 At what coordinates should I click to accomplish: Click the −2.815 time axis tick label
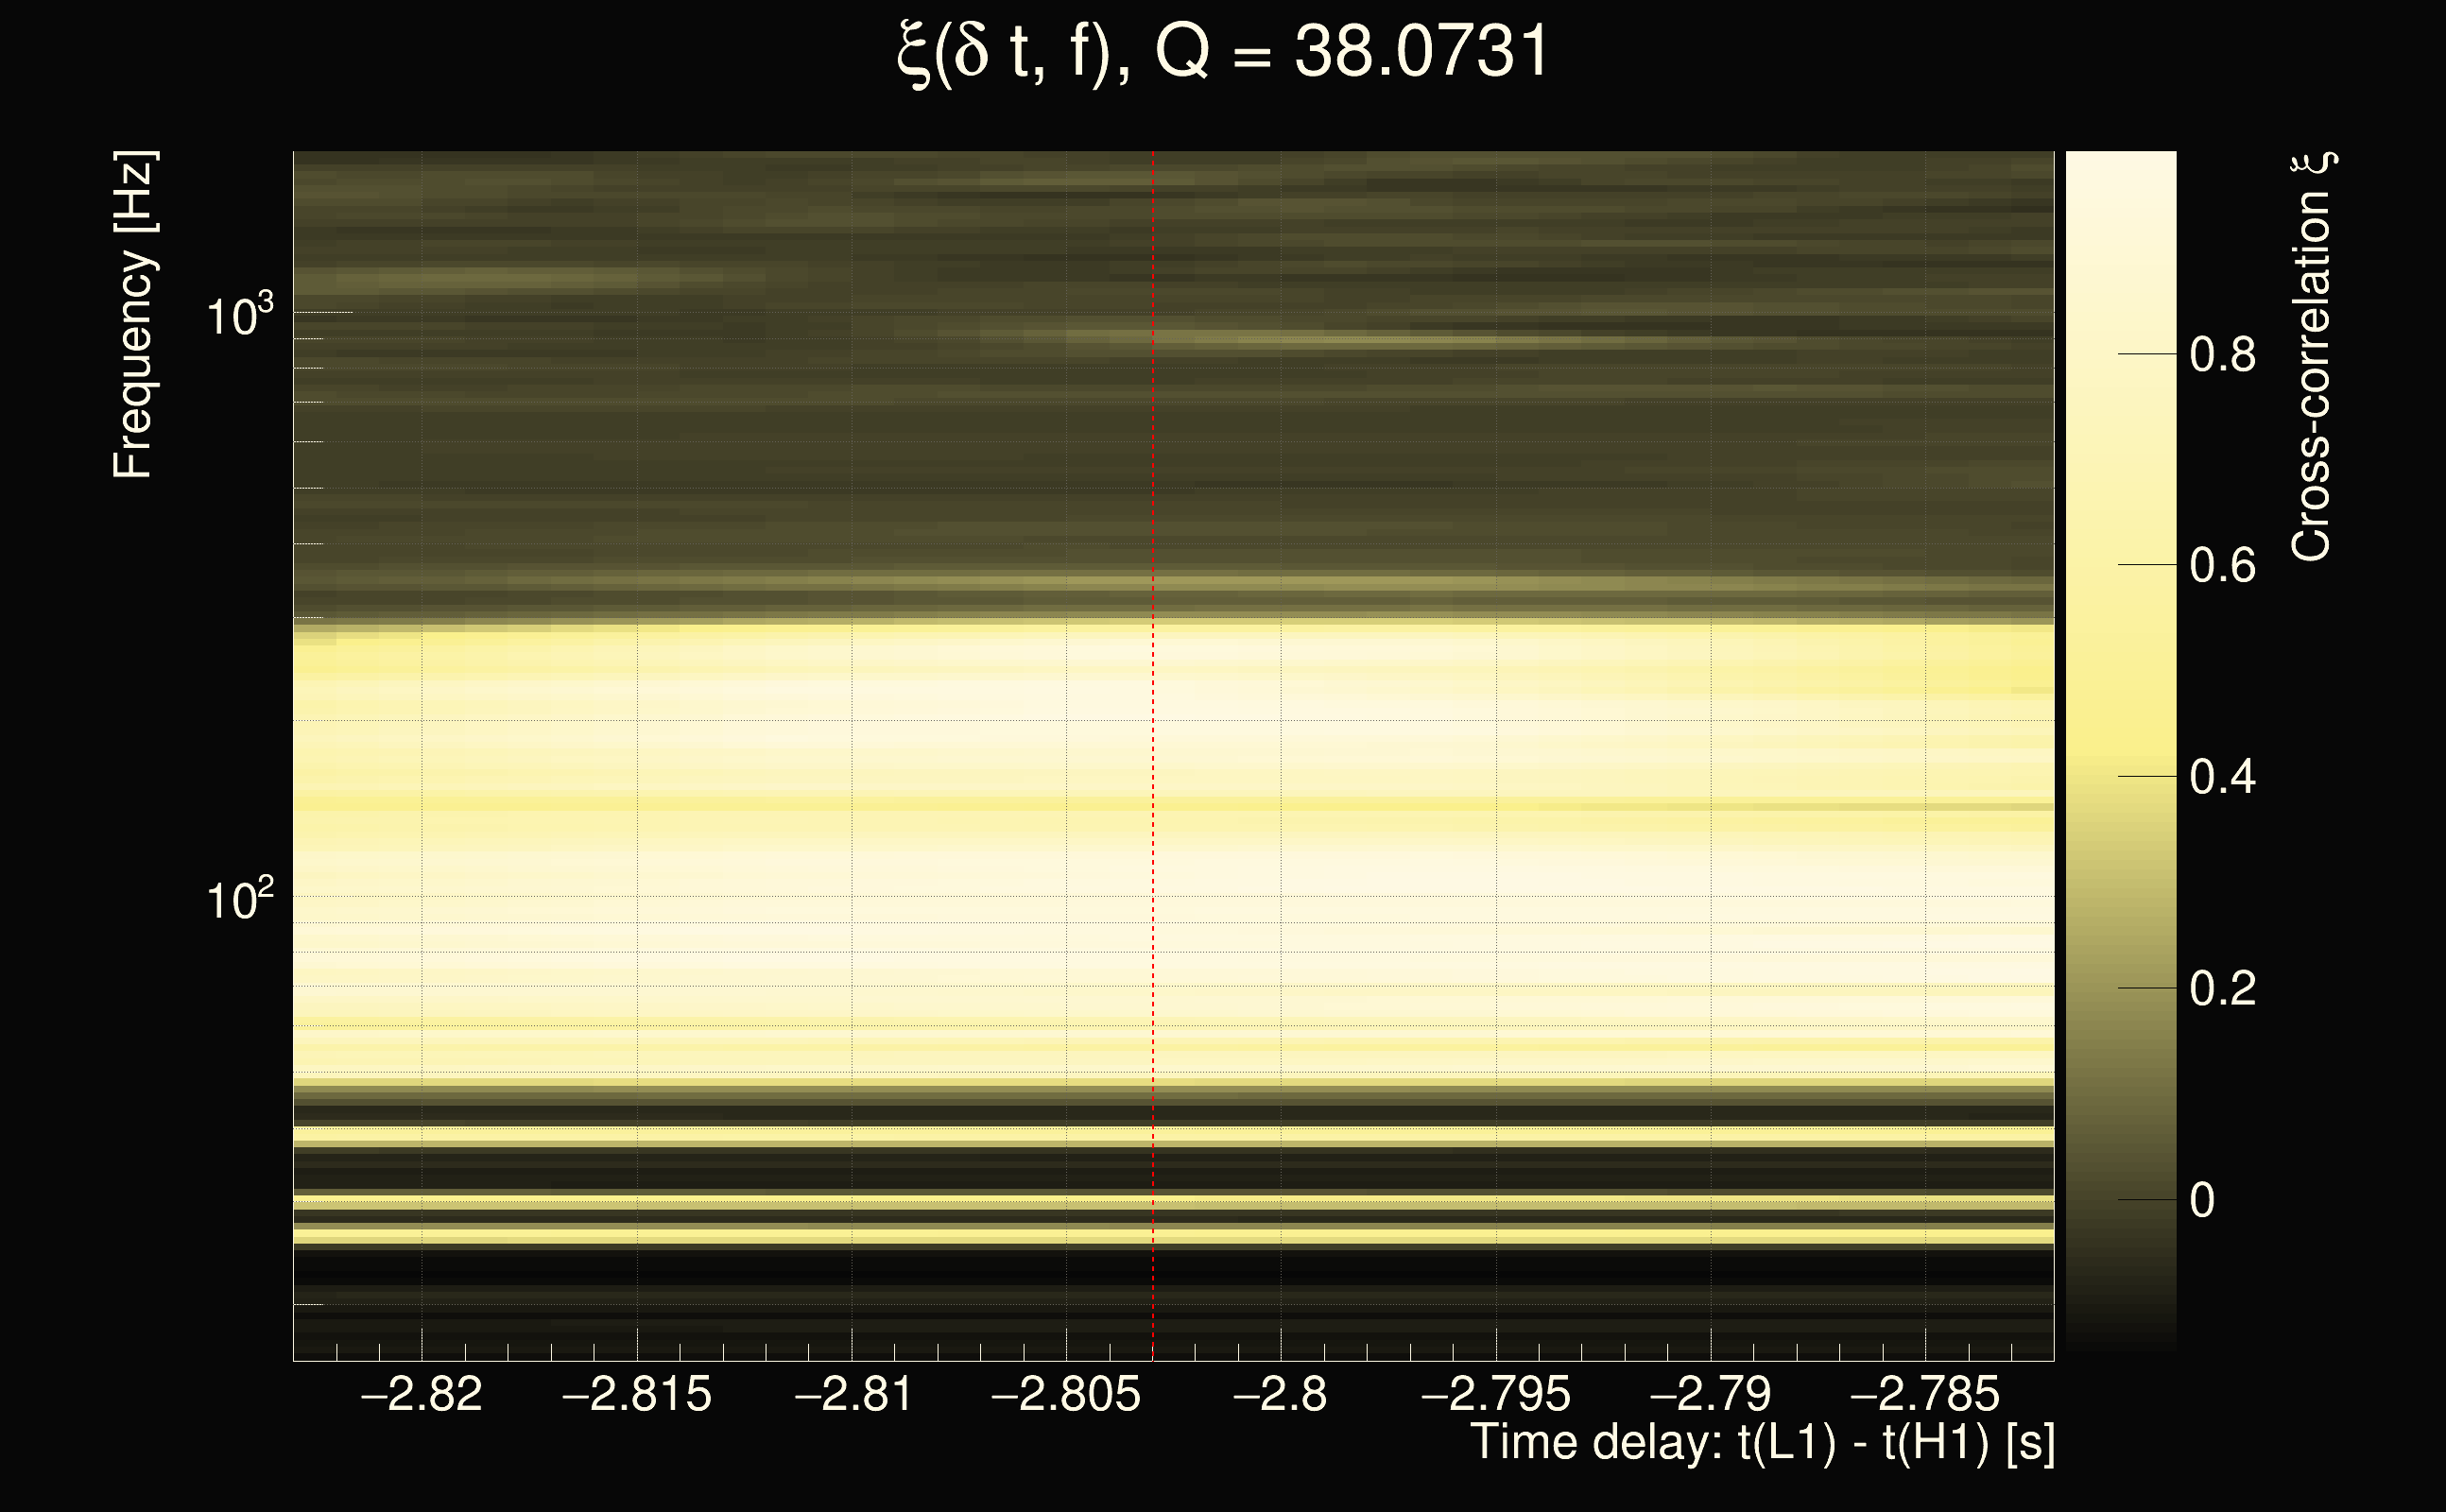pyautogui.click(x=636, y=1394)
